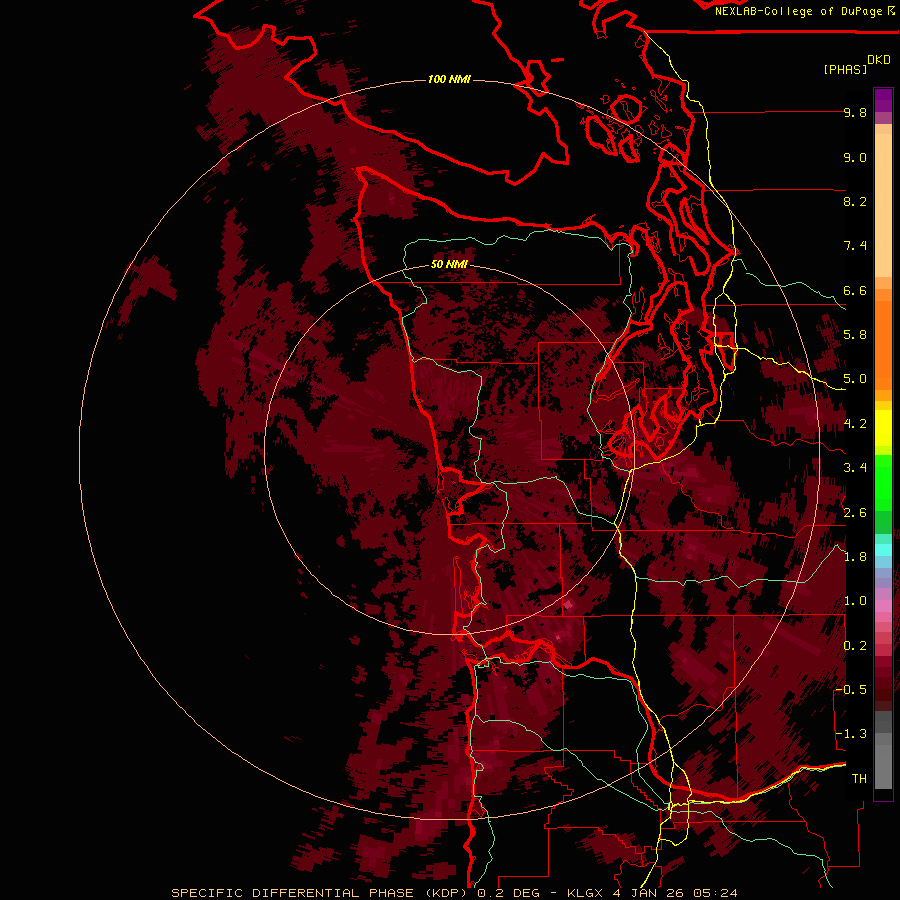900x900 pixels.
Task: Click the 5.0 color scale value
Action: [855, 379]
